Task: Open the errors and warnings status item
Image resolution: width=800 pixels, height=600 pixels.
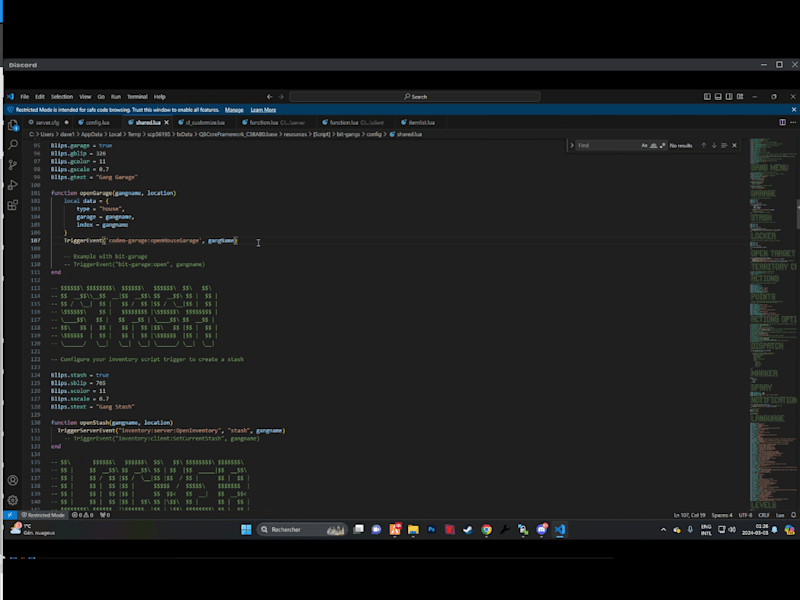Action: (x=83, y=515)
